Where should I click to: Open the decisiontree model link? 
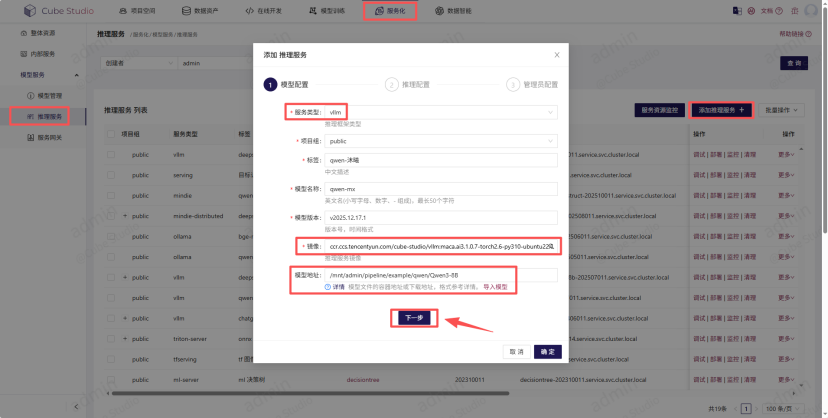pyautogui.click(x=363, y=379)
